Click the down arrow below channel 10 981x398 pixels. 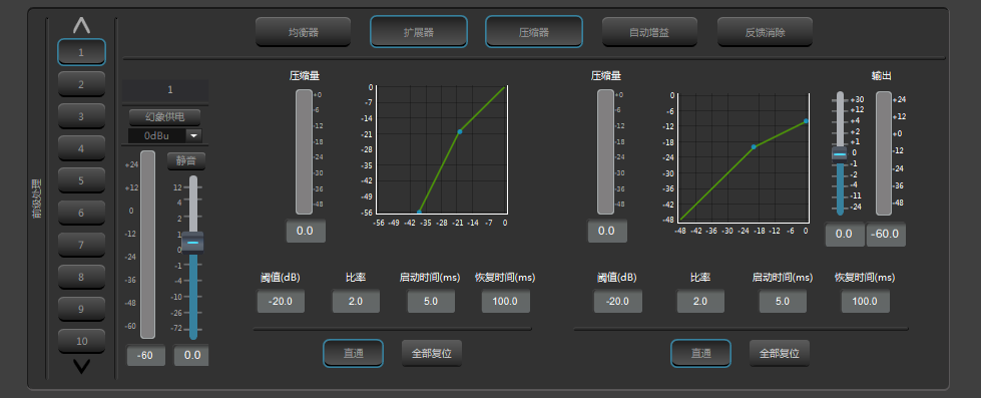pos(81,367)
